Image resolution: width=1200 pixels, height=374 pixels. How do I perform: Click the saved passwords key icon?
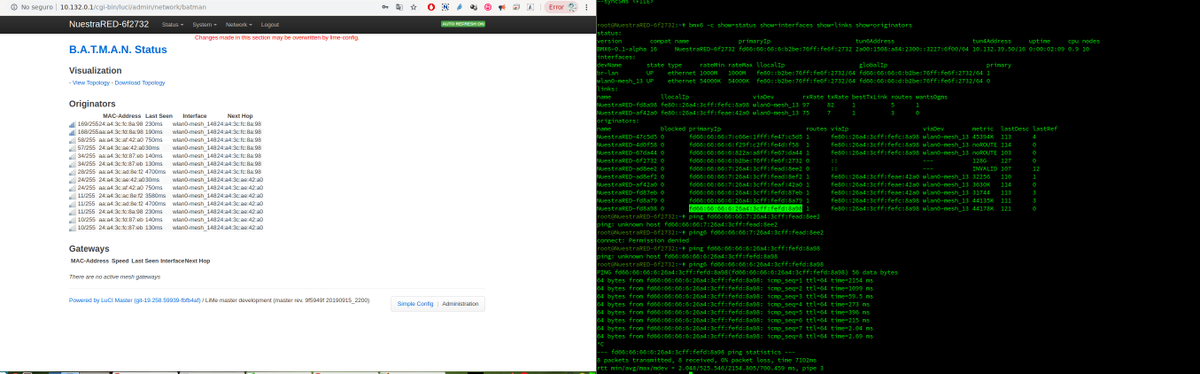(x=386, y=7)
